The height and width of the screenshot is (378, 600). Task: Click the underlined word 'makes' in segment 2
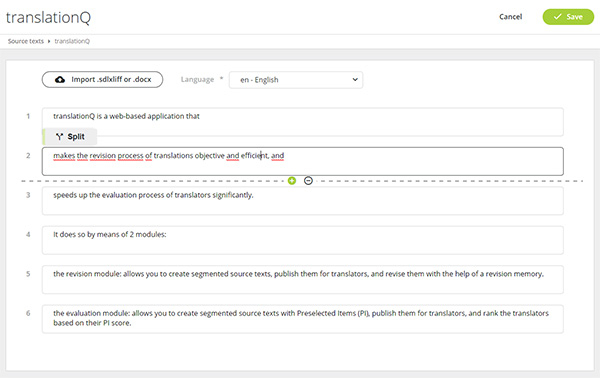tap(64, 156)
